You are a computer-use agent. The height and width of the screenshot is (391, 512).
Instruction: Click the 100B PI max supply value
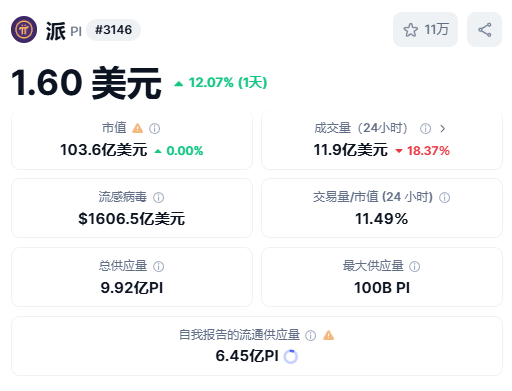pos(382,288)
